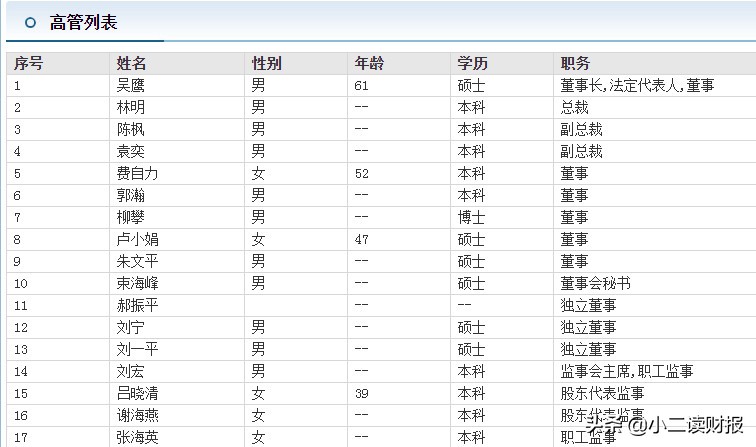The height and width of the screenshot is (447, 756).
Task: Select the name 吕晓清
Action: [x=137, y=393]
